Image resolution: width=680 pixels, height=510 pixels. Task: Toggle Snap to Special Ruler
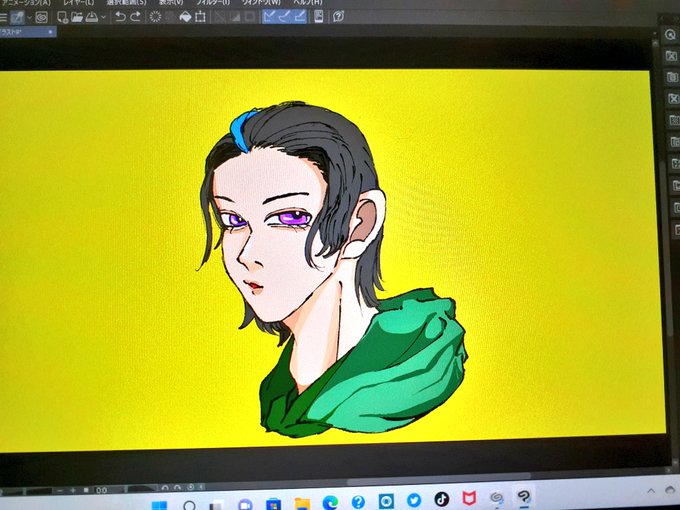tap(284, 16)
